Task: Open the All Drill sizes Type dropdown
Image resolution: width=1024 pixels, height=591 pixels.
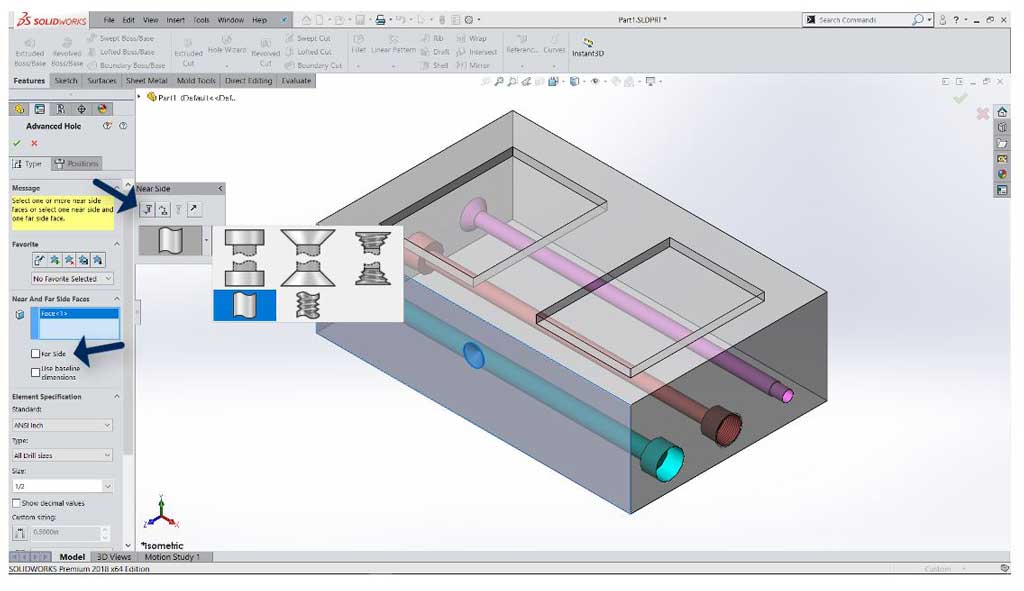Action: pyautogui.click(x=62, y=455)
